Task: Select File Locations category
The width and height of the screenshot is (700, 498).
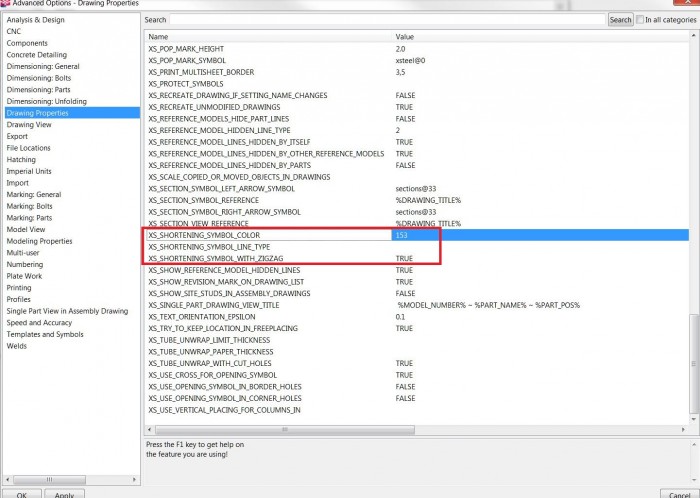Action: [29, 148]
